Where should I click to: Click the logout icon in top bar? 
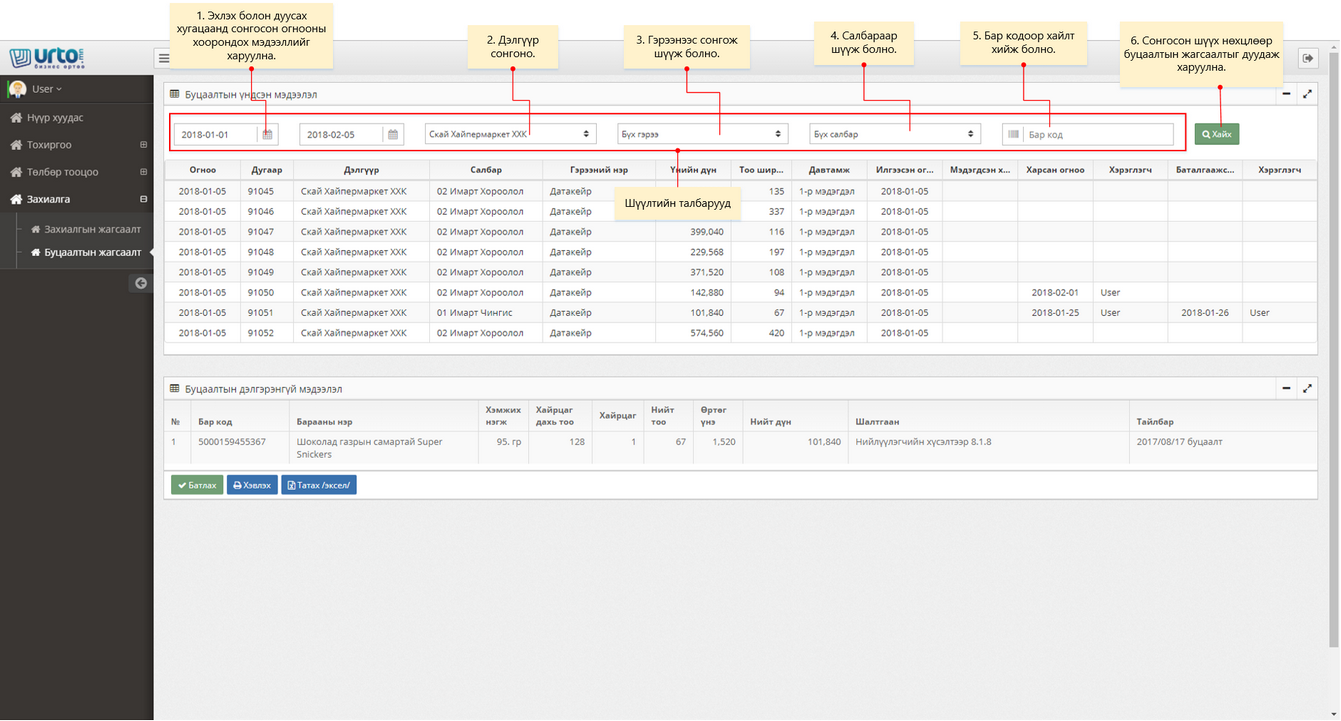(x=1308, y=59)
